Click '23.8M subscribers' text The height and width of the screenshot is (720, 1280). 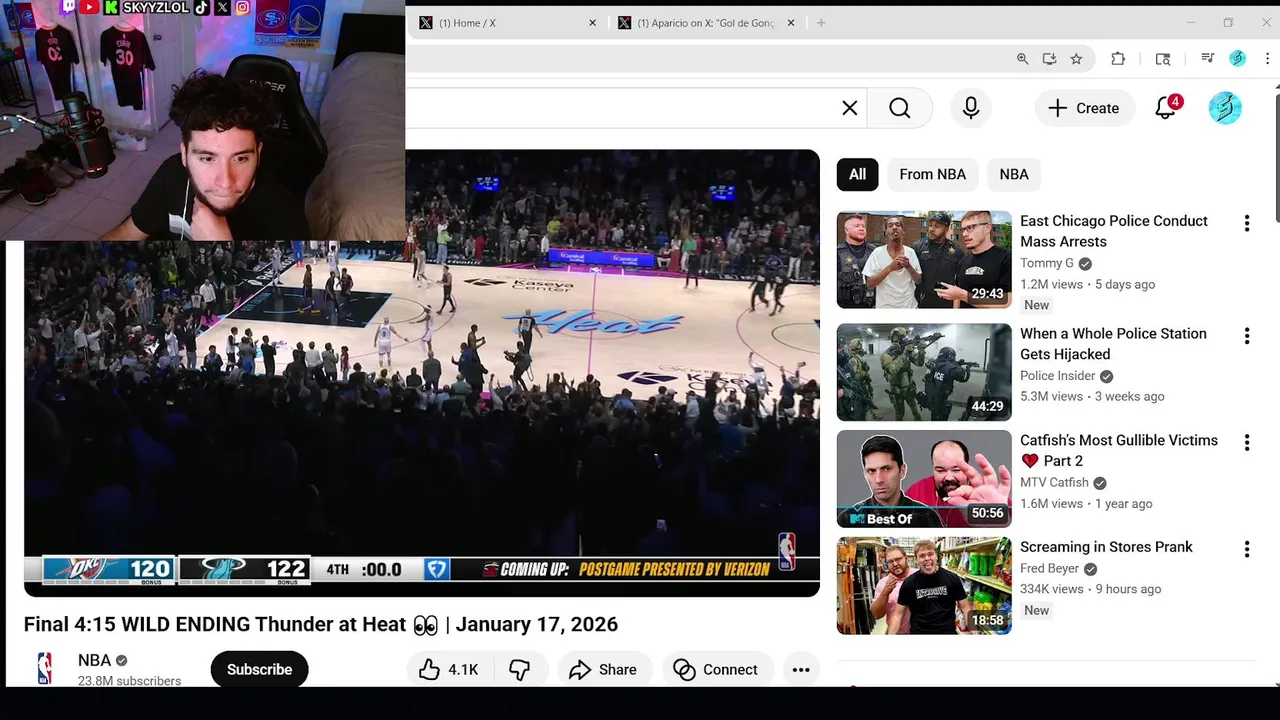click(130, 681)
